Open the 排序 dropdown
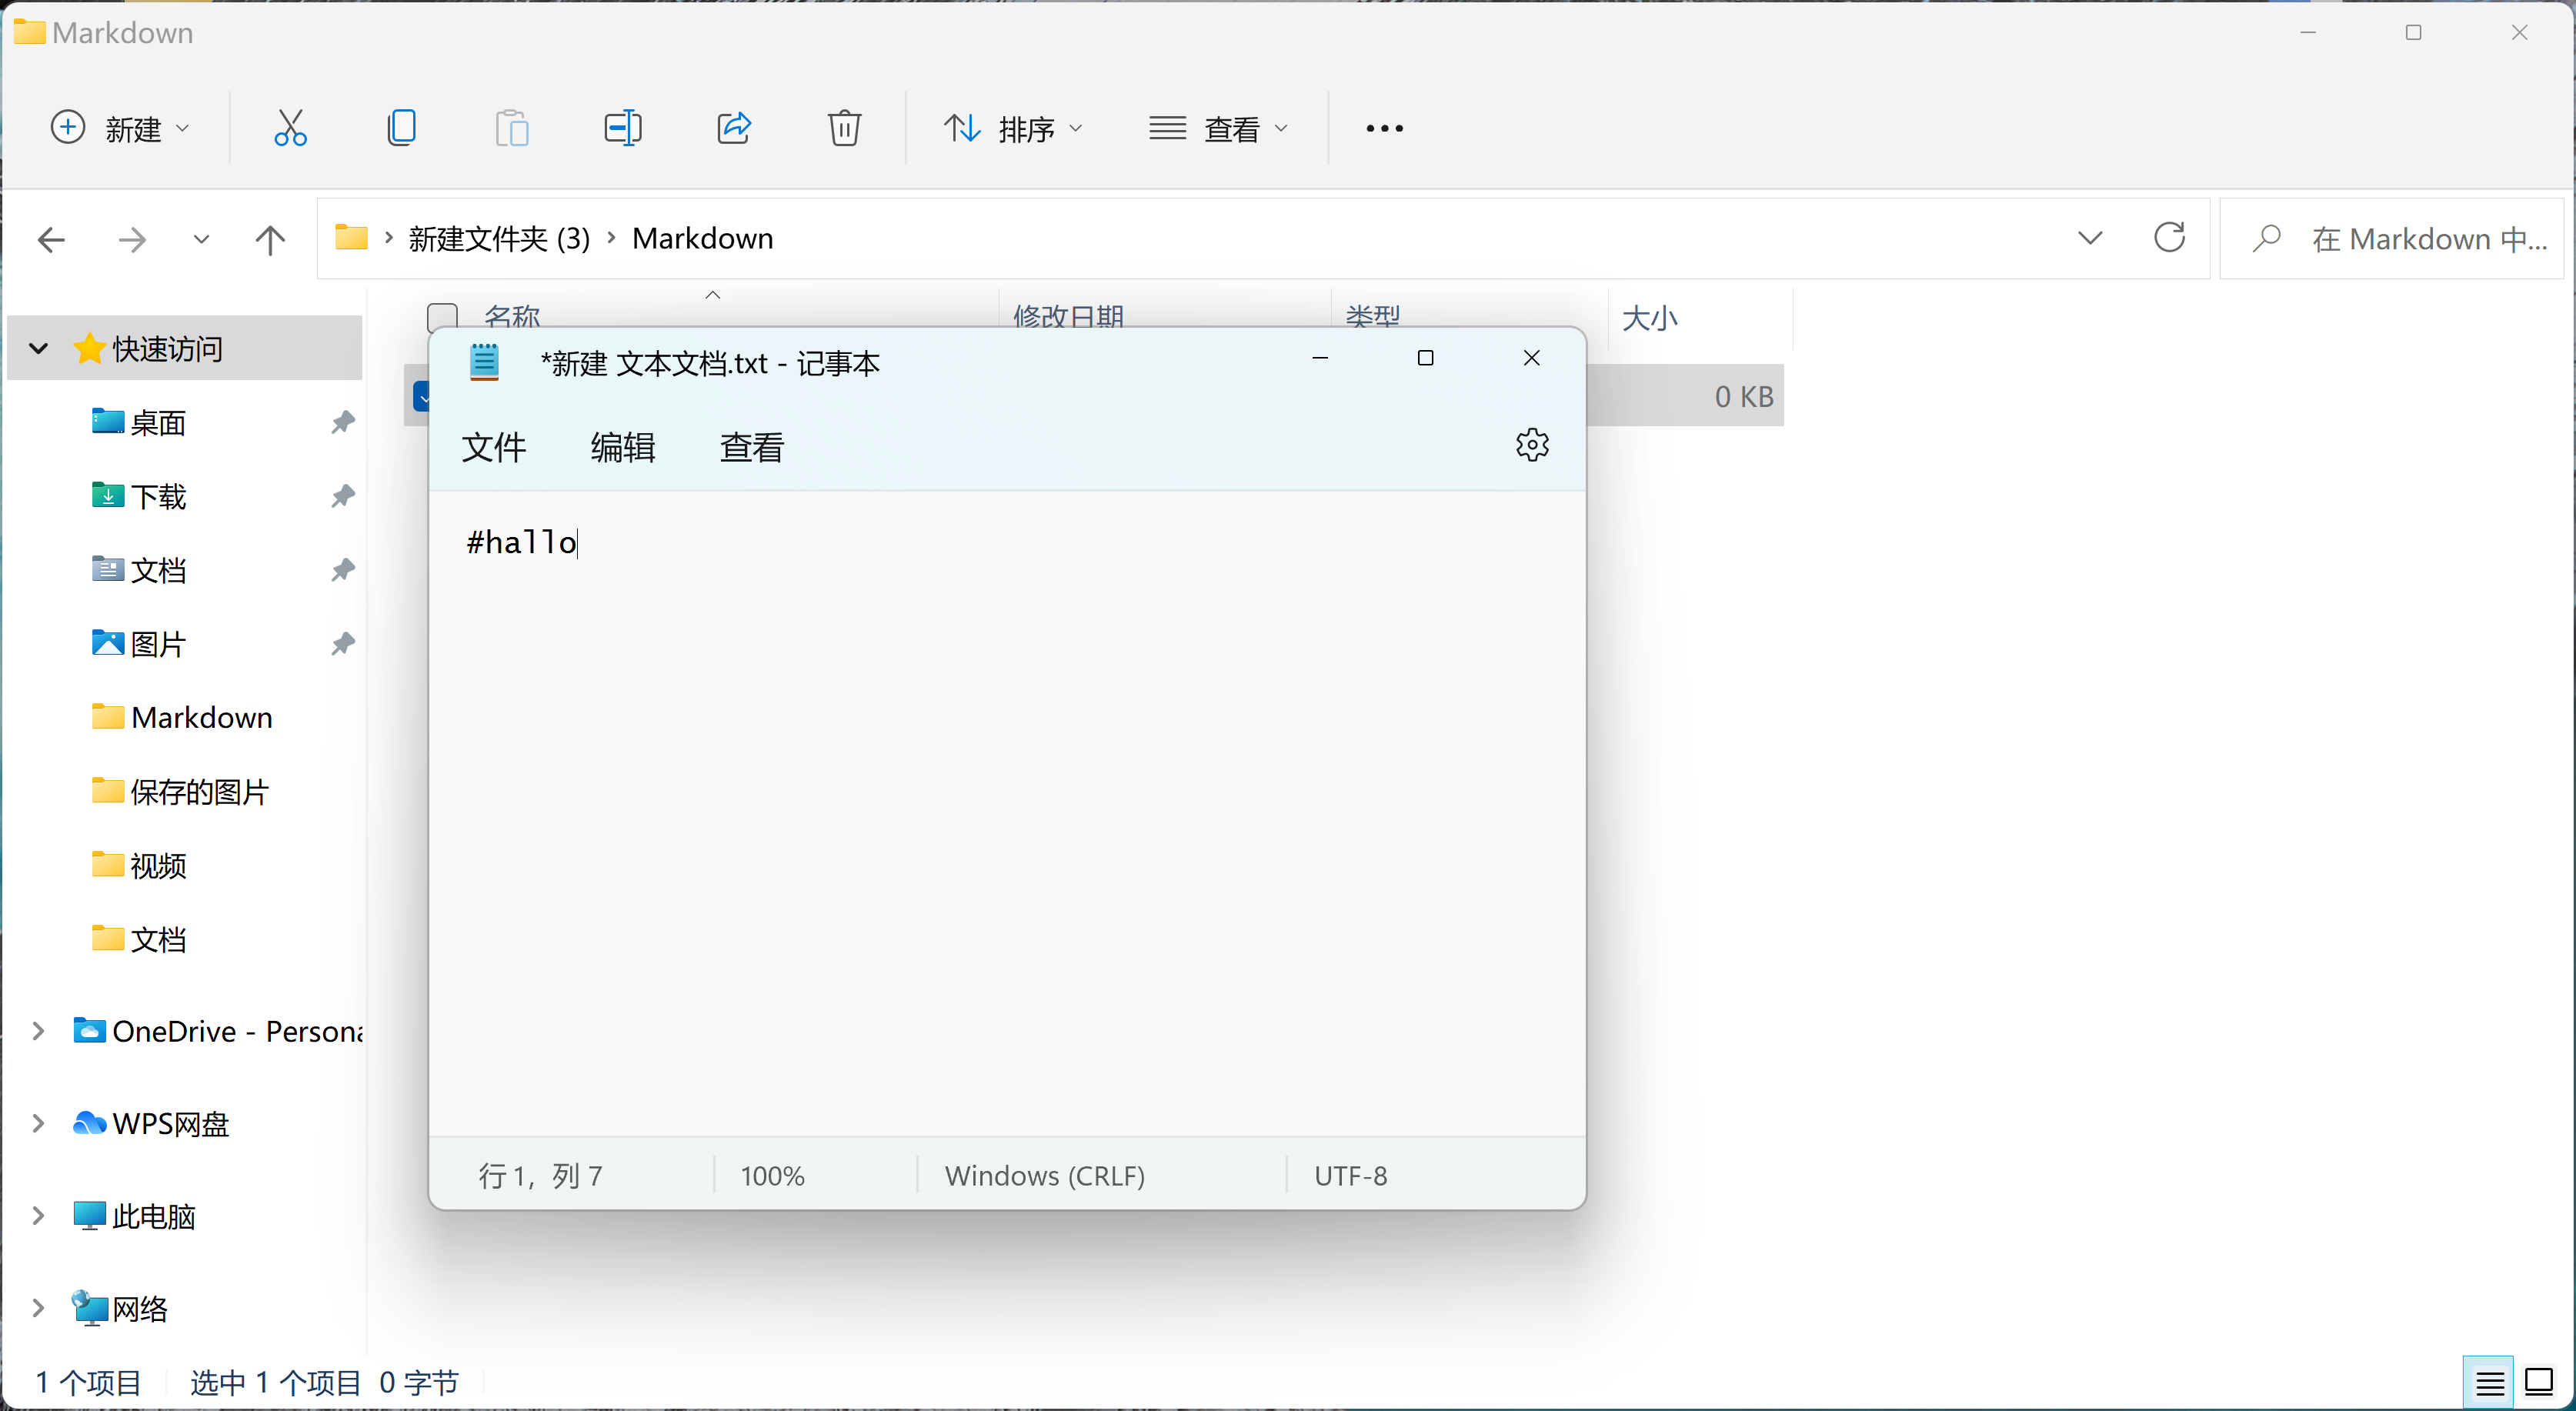This screenshot has height=1411, width=2576. click(x=1014, y=127)
